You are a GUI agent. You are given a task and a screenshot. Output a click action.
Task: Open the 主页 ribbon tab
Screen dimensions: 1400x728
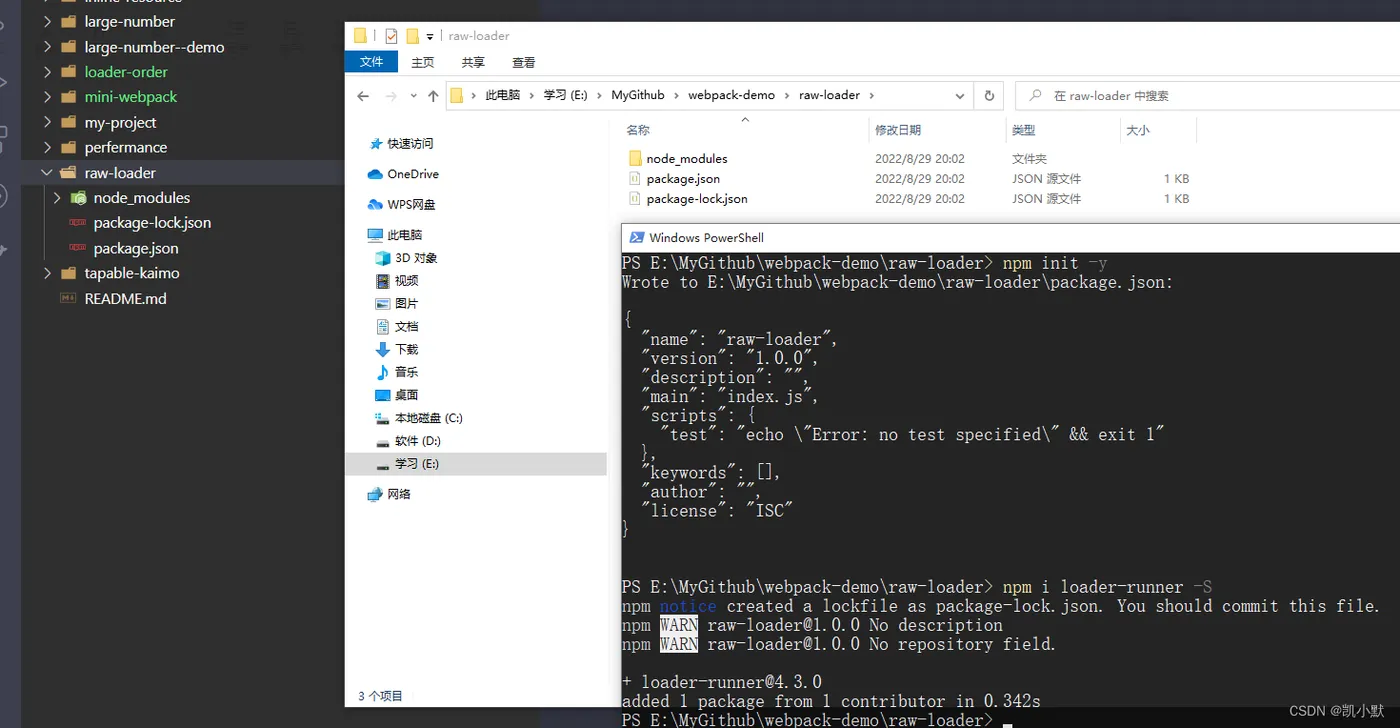pos(423,62)
